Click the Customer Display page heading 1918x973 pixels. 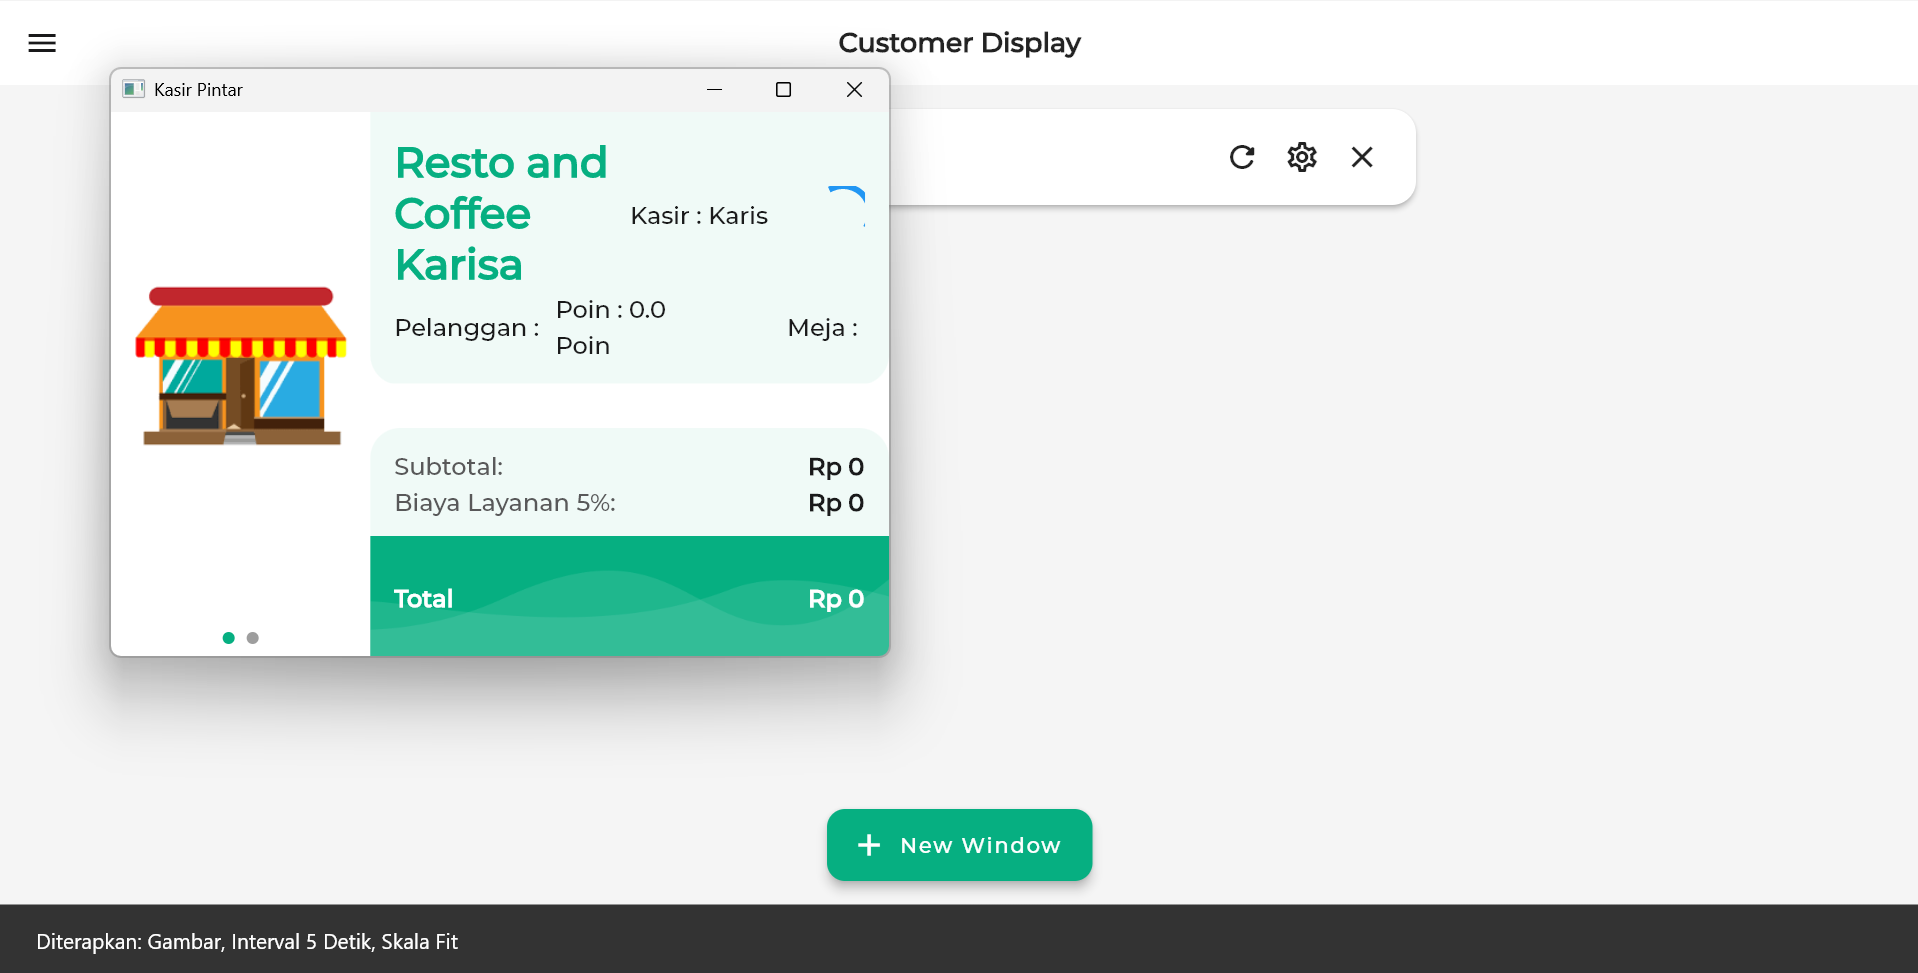pyautogui.click(x=959, y=43)
